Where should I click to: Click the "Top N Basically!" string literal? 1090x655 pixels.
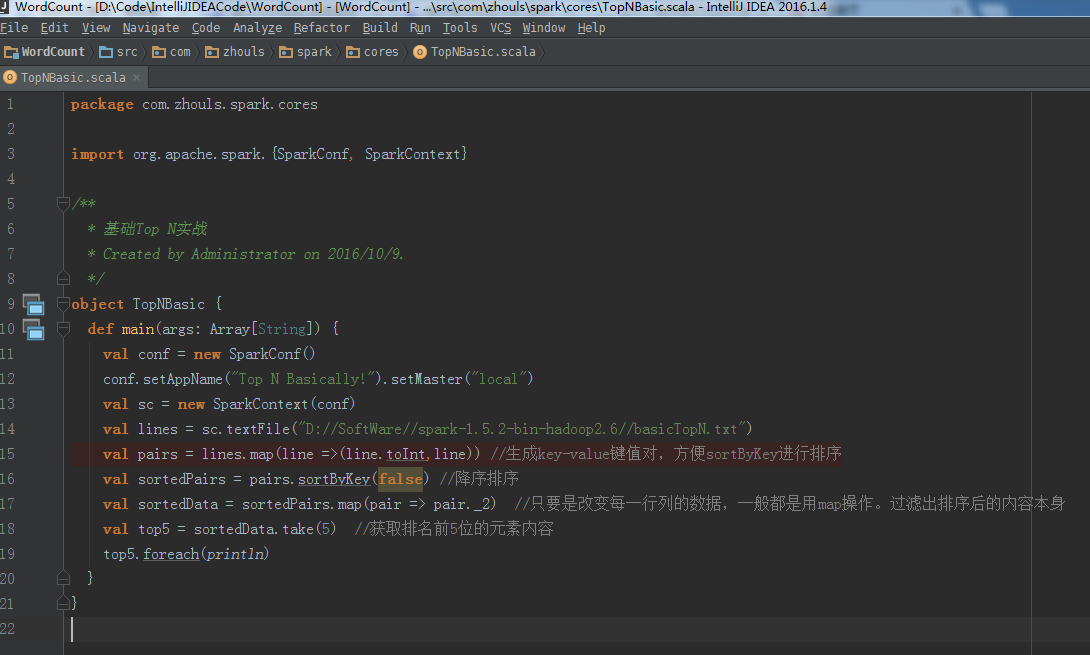[x=304, y=379]
